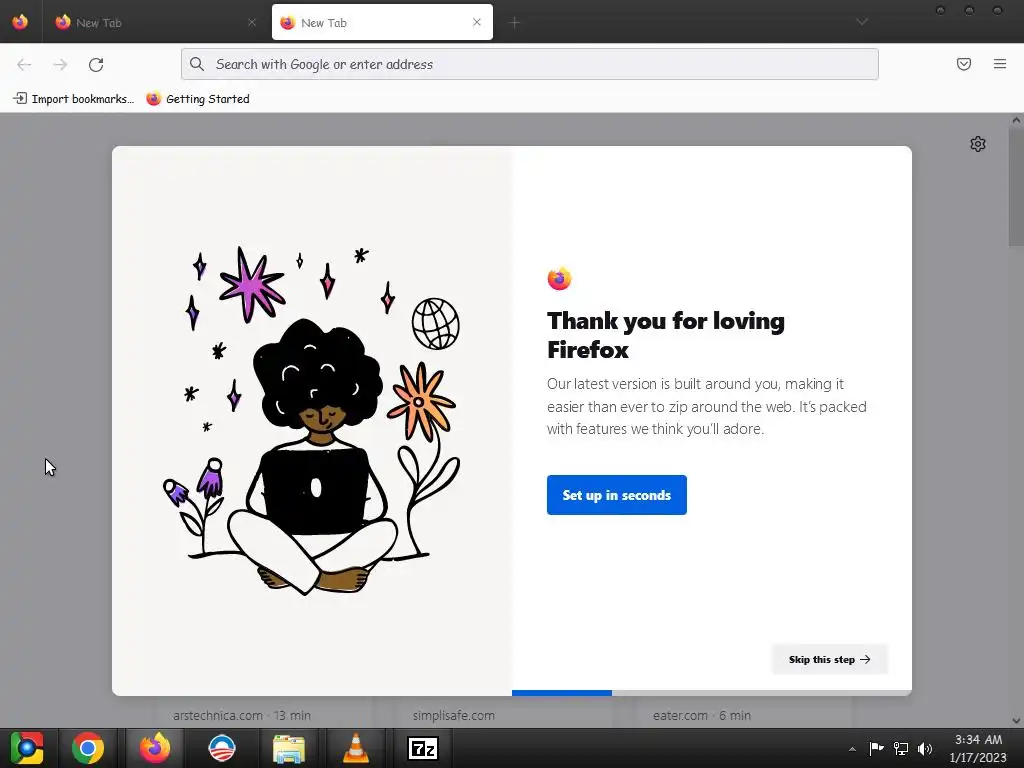The image size is (1024, 768).
Task: Select the active second New Tab
Action: tap(382, 22)
